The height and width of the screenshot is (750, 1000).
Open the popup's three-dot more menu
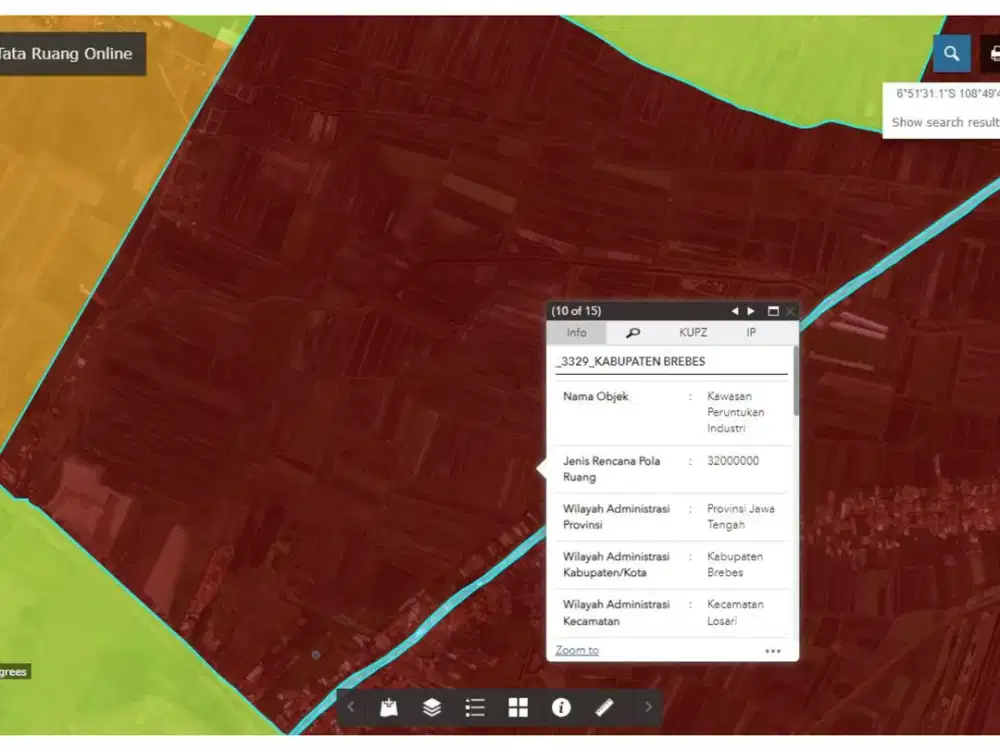coord(773,651)
